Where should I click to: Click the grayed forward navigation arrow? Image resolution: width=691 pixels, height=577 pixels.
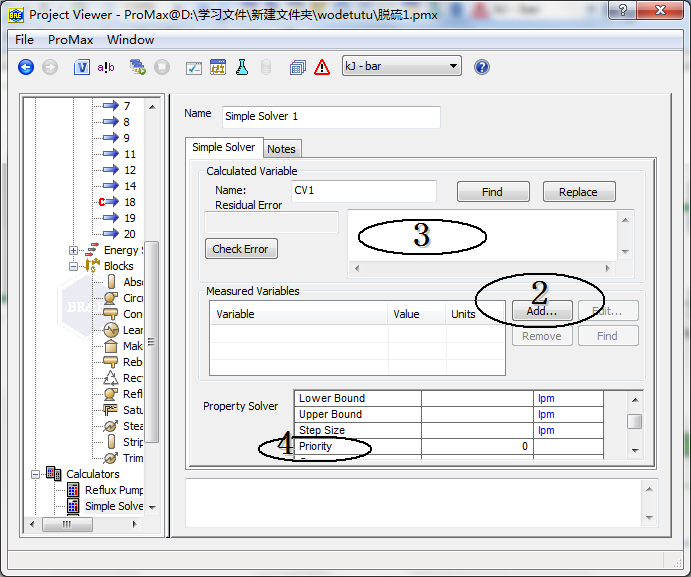pyautogui.click(x=50, y=67)
